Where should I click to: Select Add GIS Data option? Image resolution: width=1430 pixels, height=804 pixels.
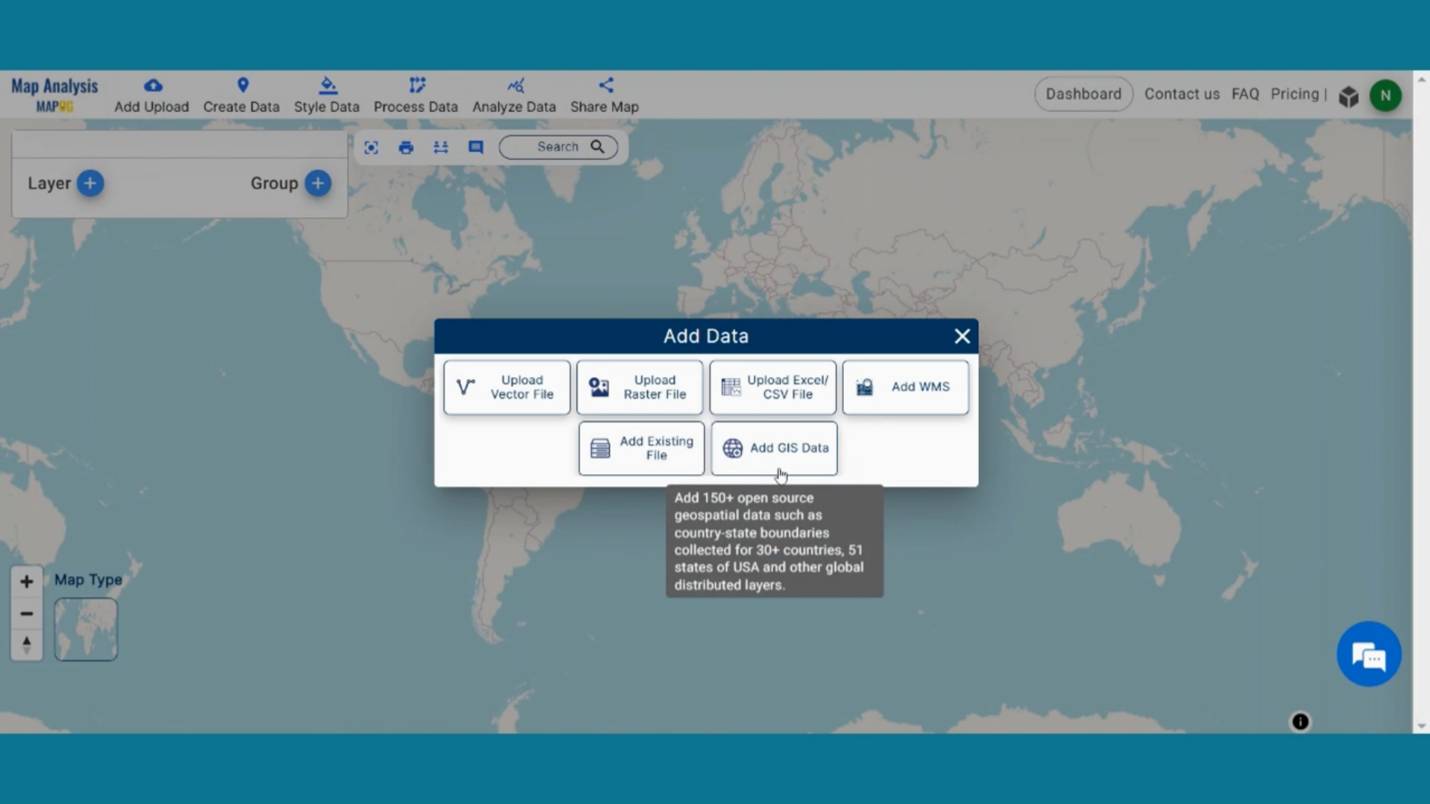[774, 448]
